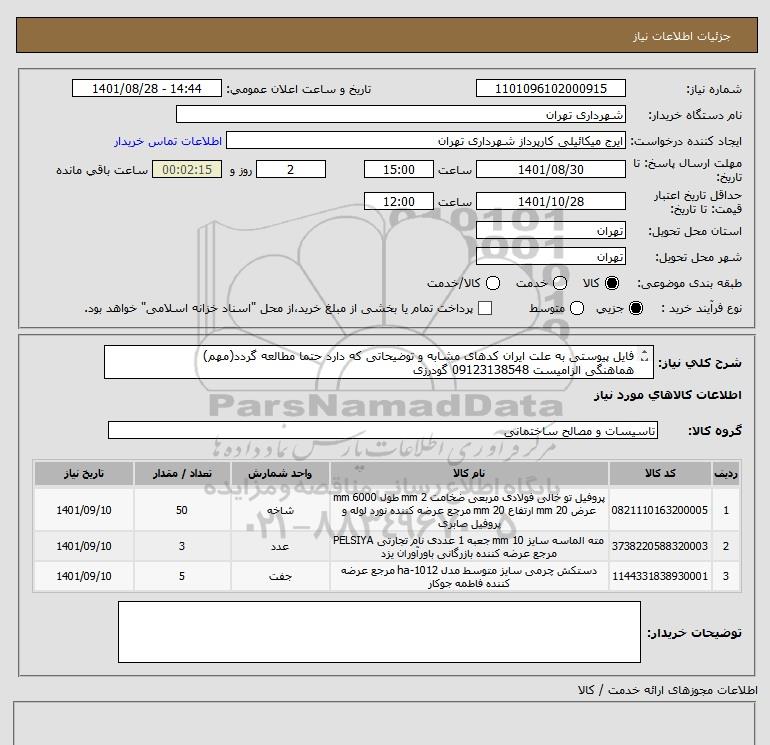Select item code 1144331838930001
Viewport: 770px width, 745px height.
tap(660, 576)
